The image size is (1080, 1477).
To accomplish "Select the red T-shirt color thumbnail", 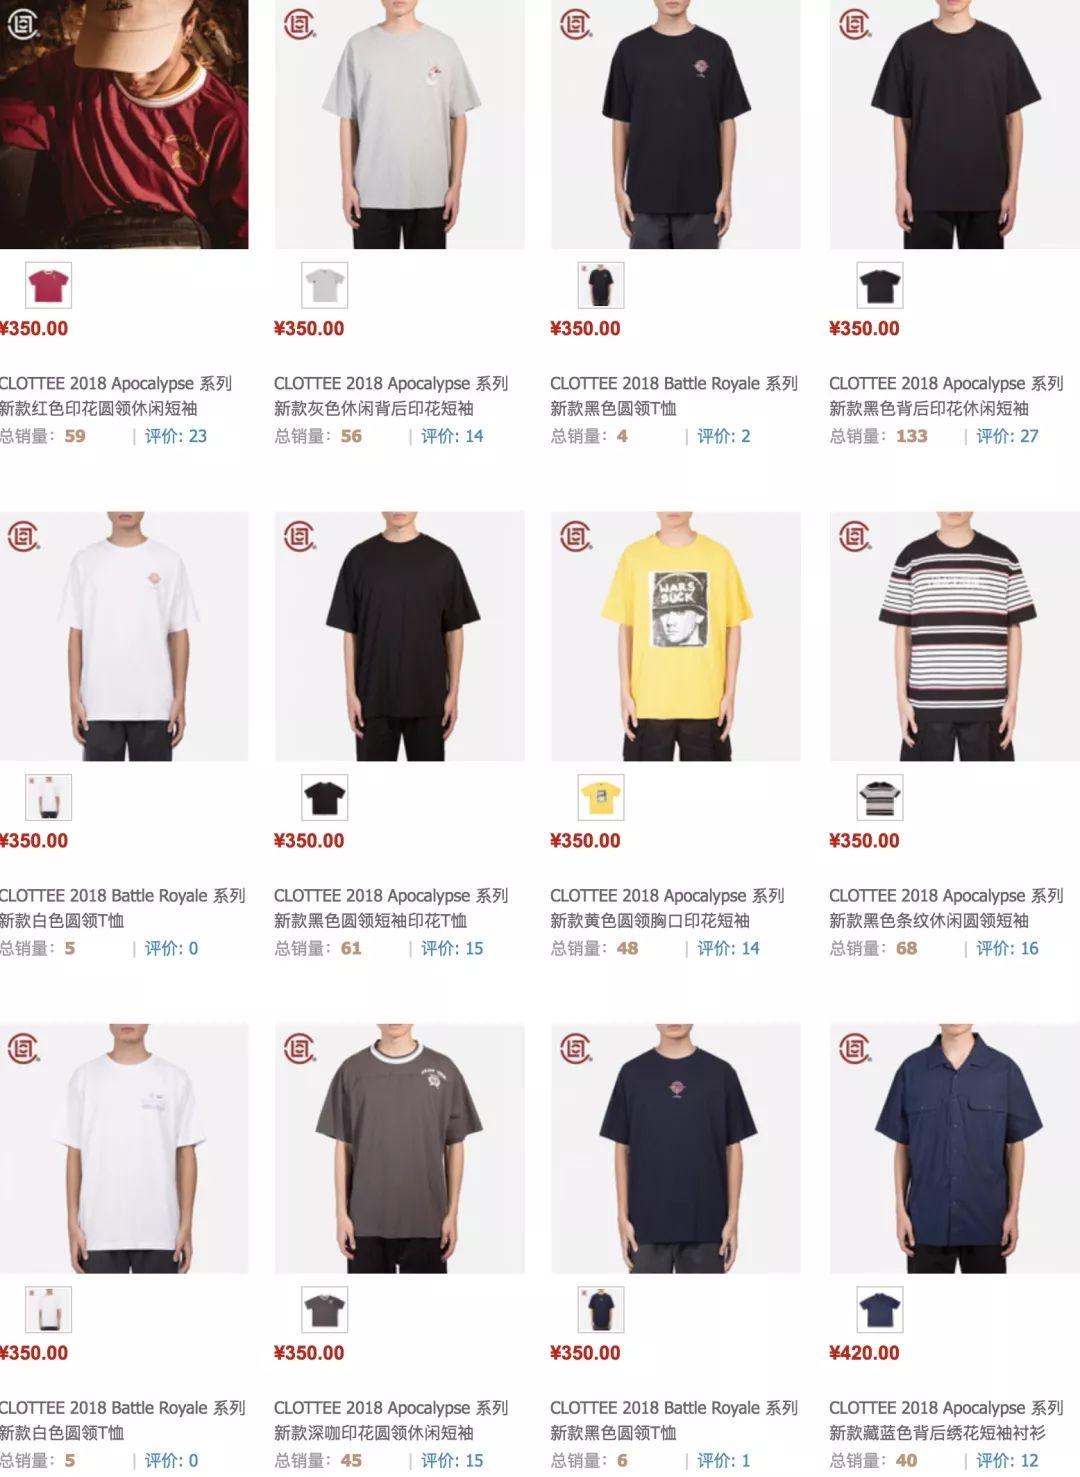I will [48, 286].
